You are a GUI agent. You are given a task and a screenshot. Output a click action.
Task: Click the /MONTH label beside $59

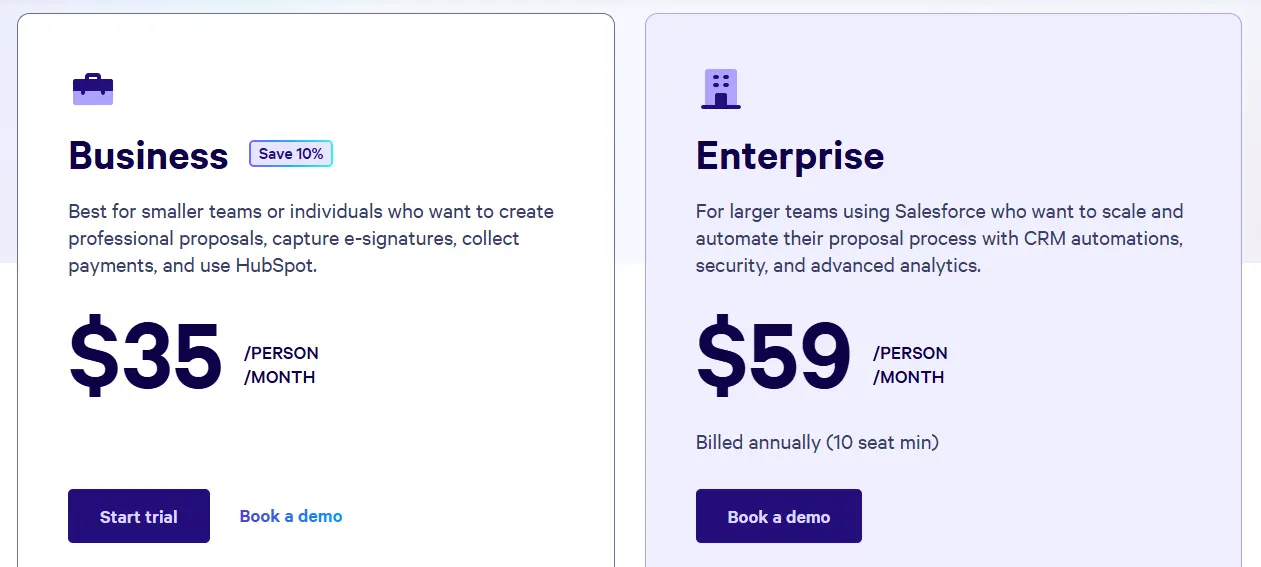click(908, 377)
